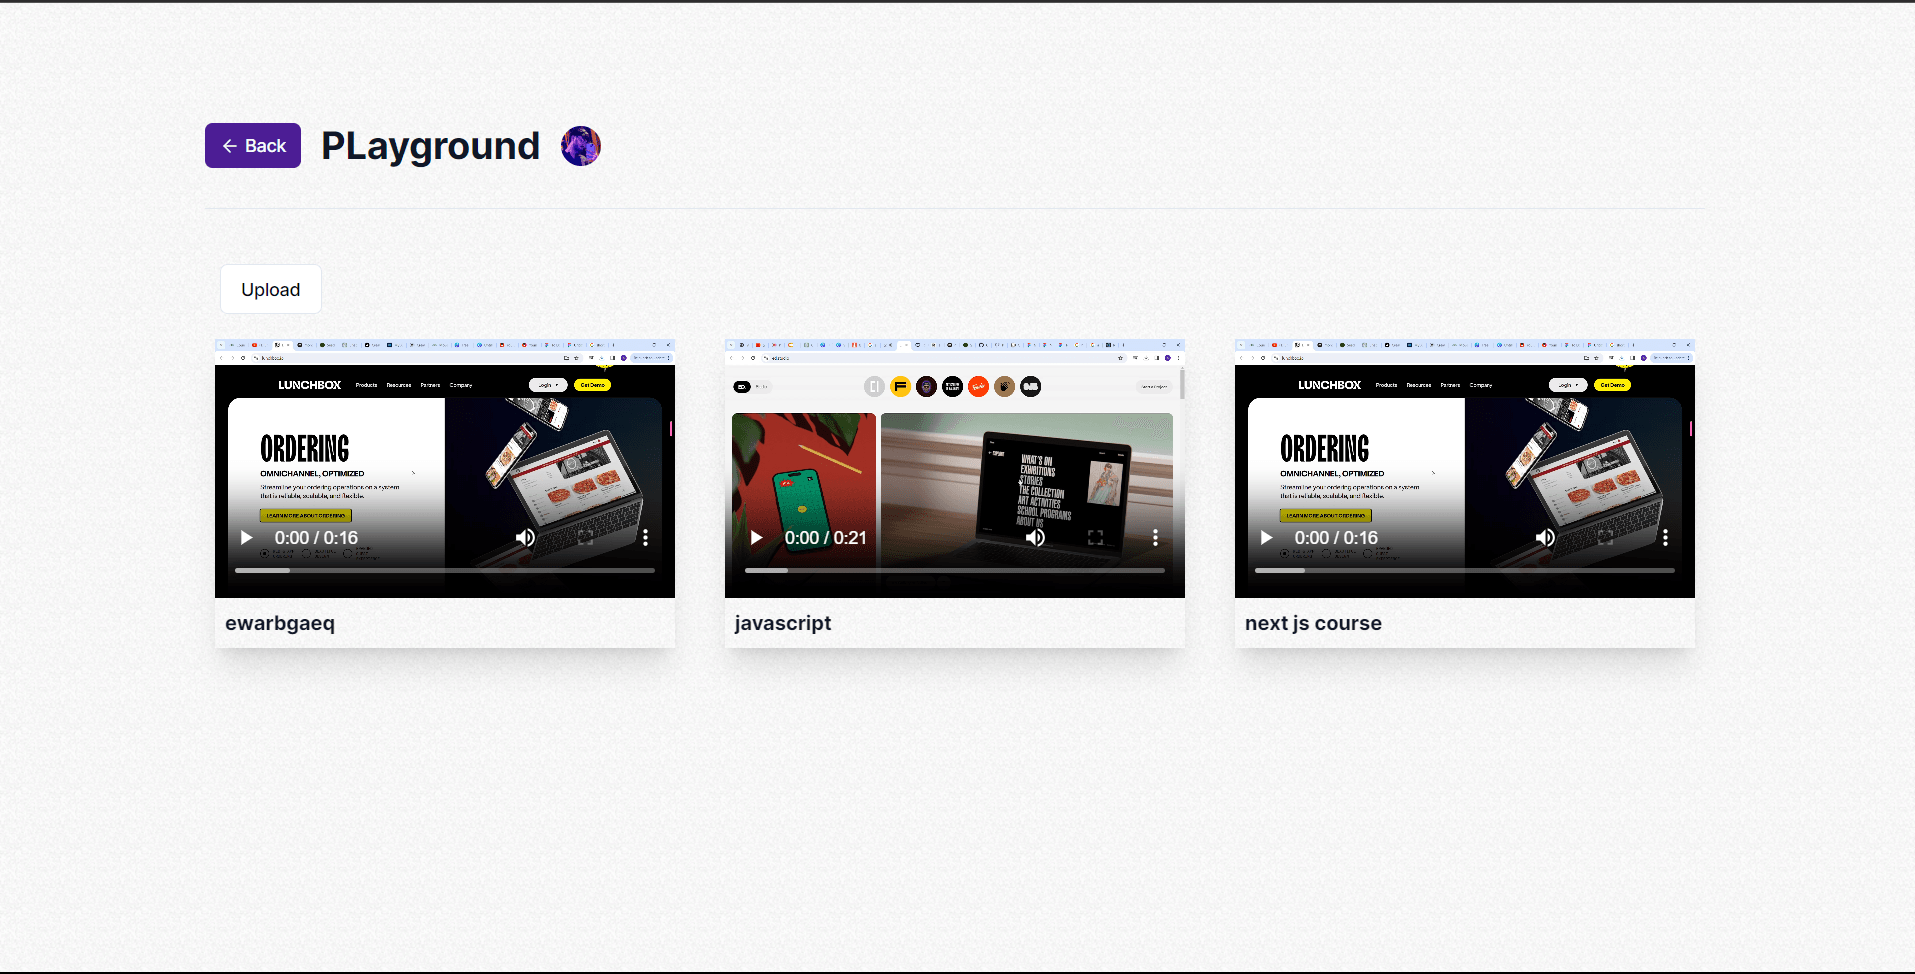Click the 0:00 / 0:21 time display

tap(826, 538)
